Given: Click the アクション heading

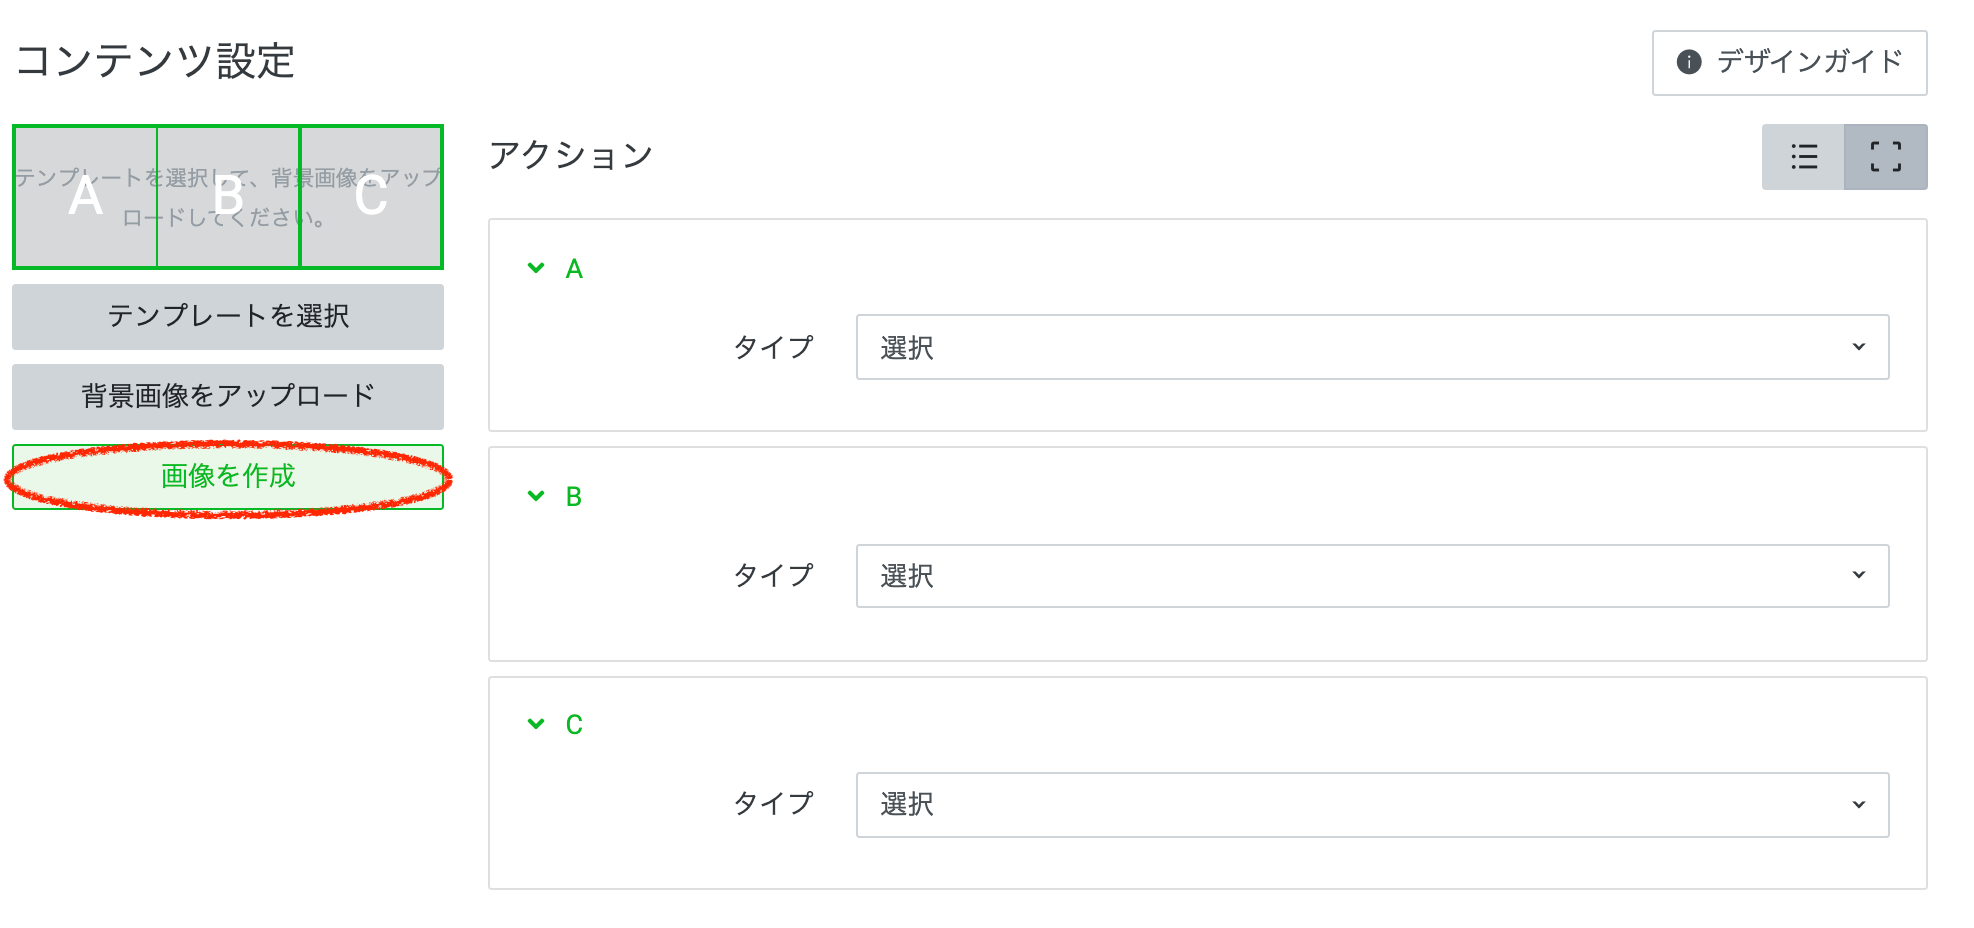Looking at the screenshot, I should click(x=570, y=156).
